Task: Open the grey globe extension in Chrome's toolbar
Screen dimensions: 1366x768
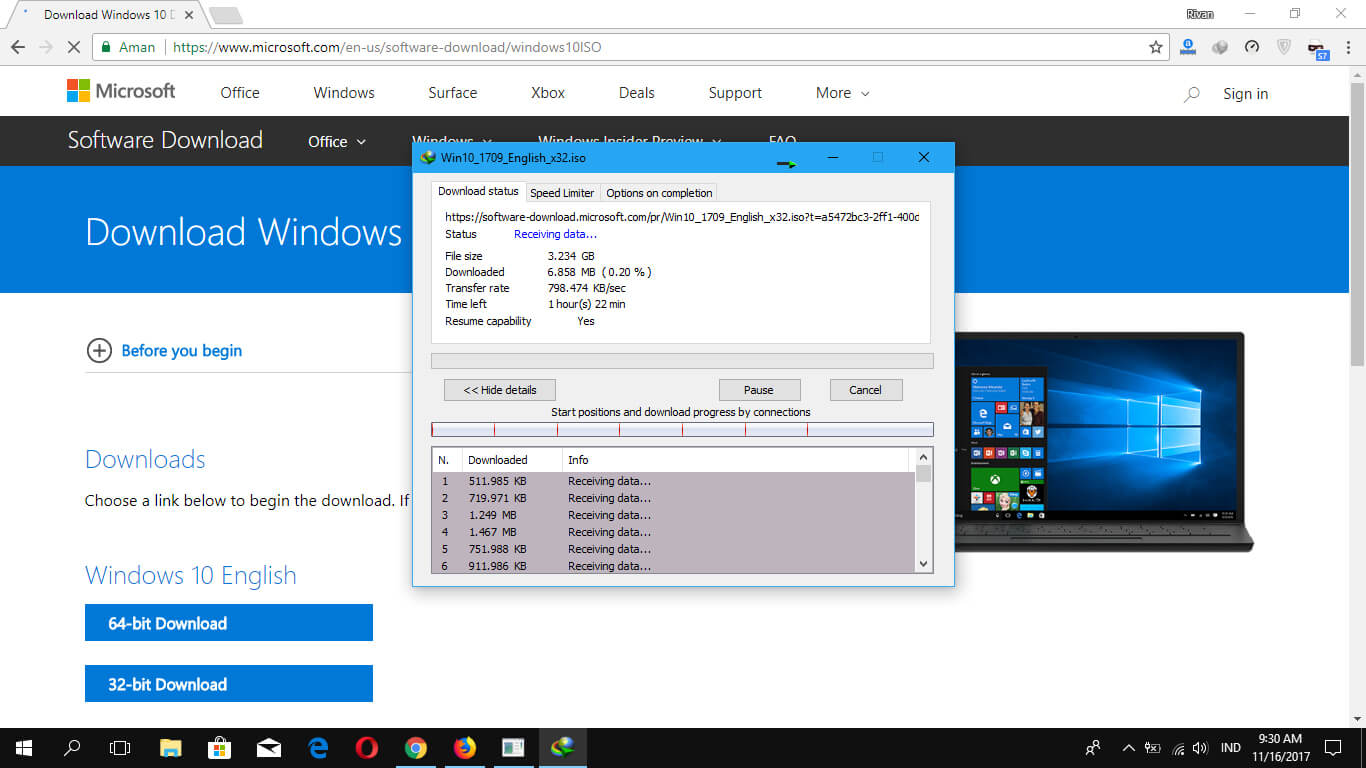Action: pyautogui.click(x=1220, y=47)
